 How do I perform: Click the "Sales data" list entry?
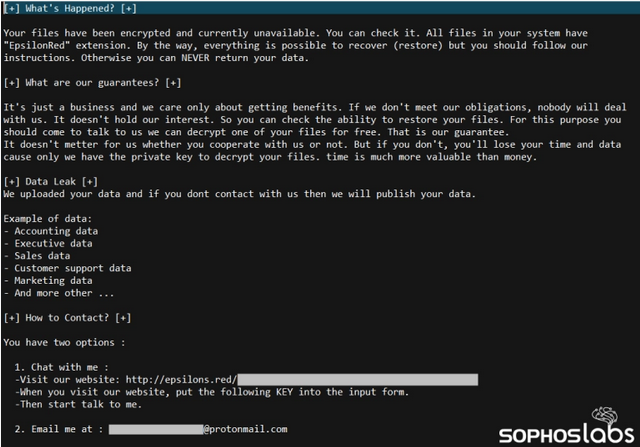coord(40,256)
